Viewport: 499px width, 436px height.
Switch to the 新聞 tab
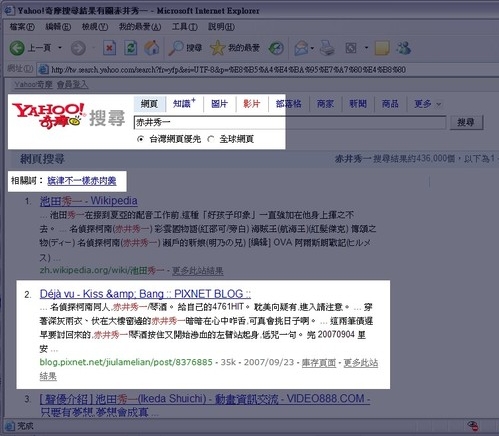[x=358, y=104]
